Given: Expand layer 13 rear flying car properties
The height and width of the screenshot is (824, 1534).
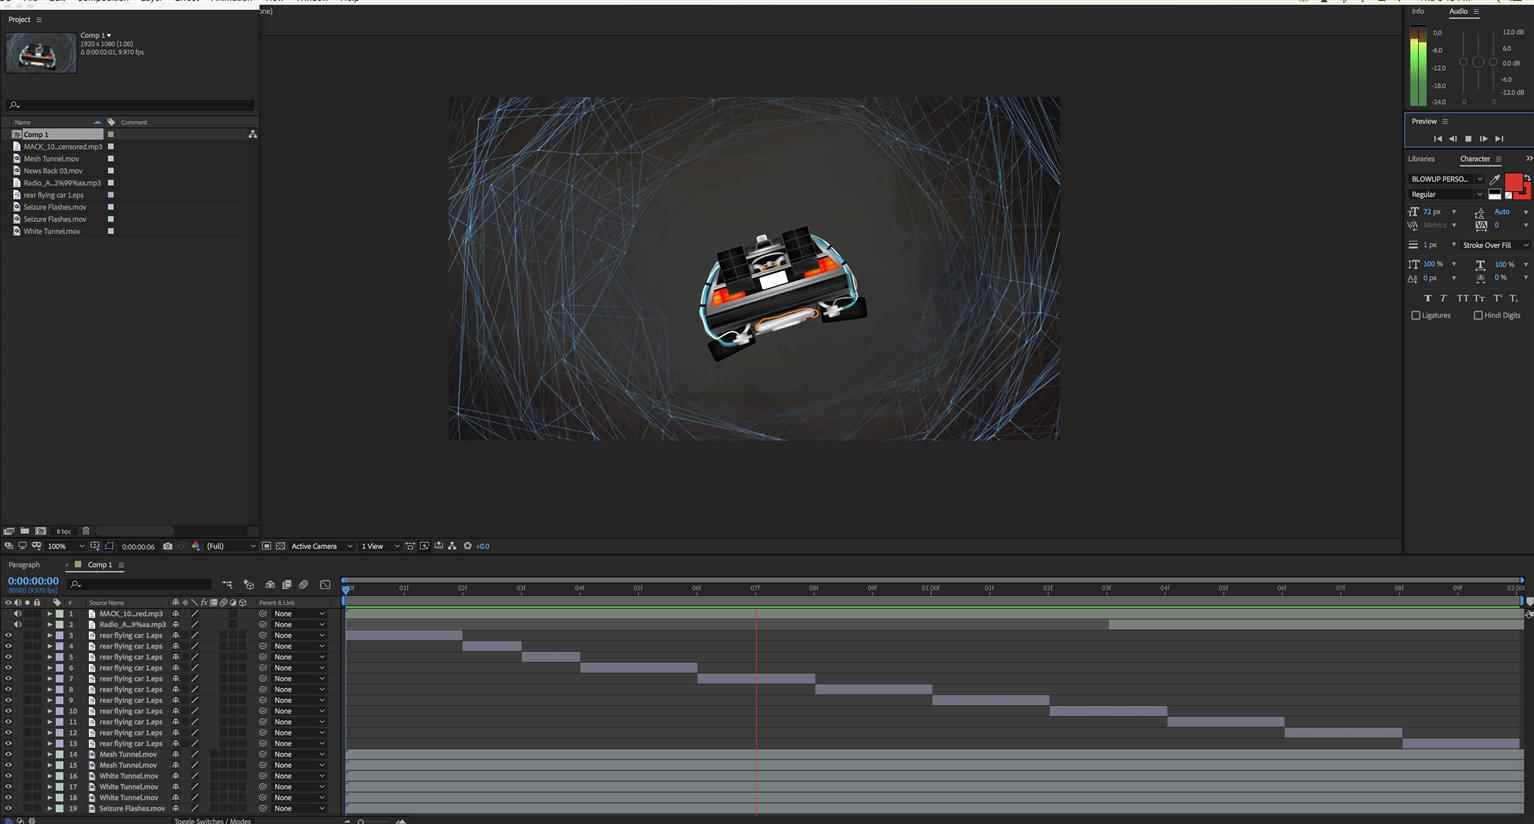Looking at the screenshot, I should 50,744.
